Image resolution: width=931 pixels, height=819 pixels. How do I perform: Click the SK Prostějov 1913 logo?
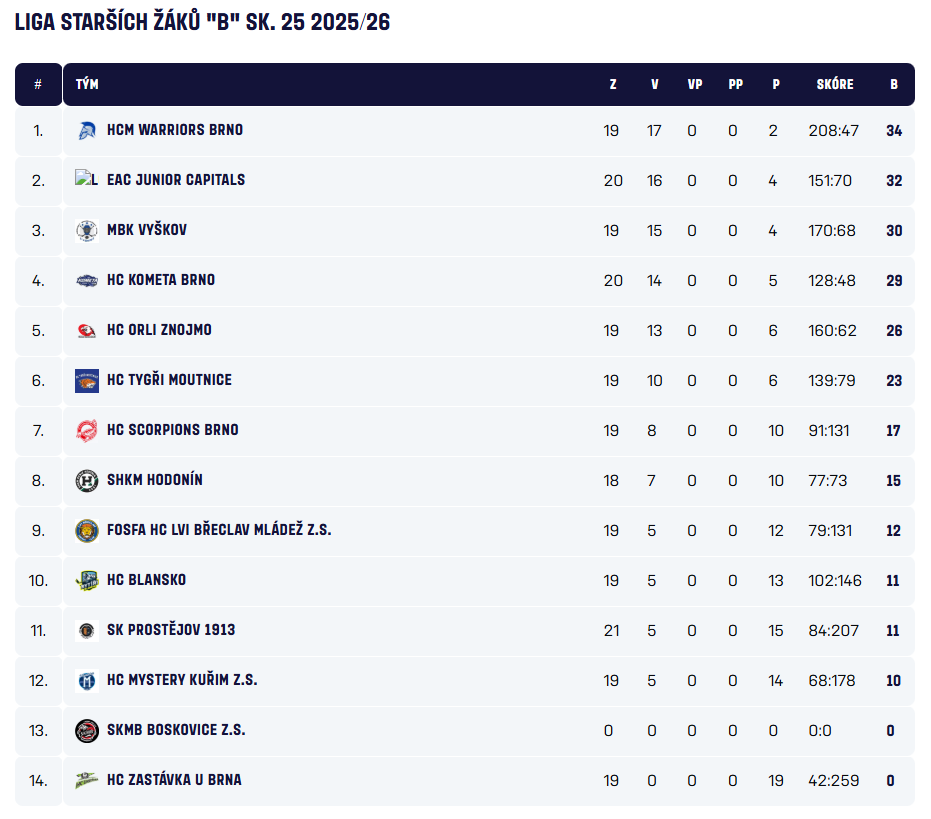(87, 630)
